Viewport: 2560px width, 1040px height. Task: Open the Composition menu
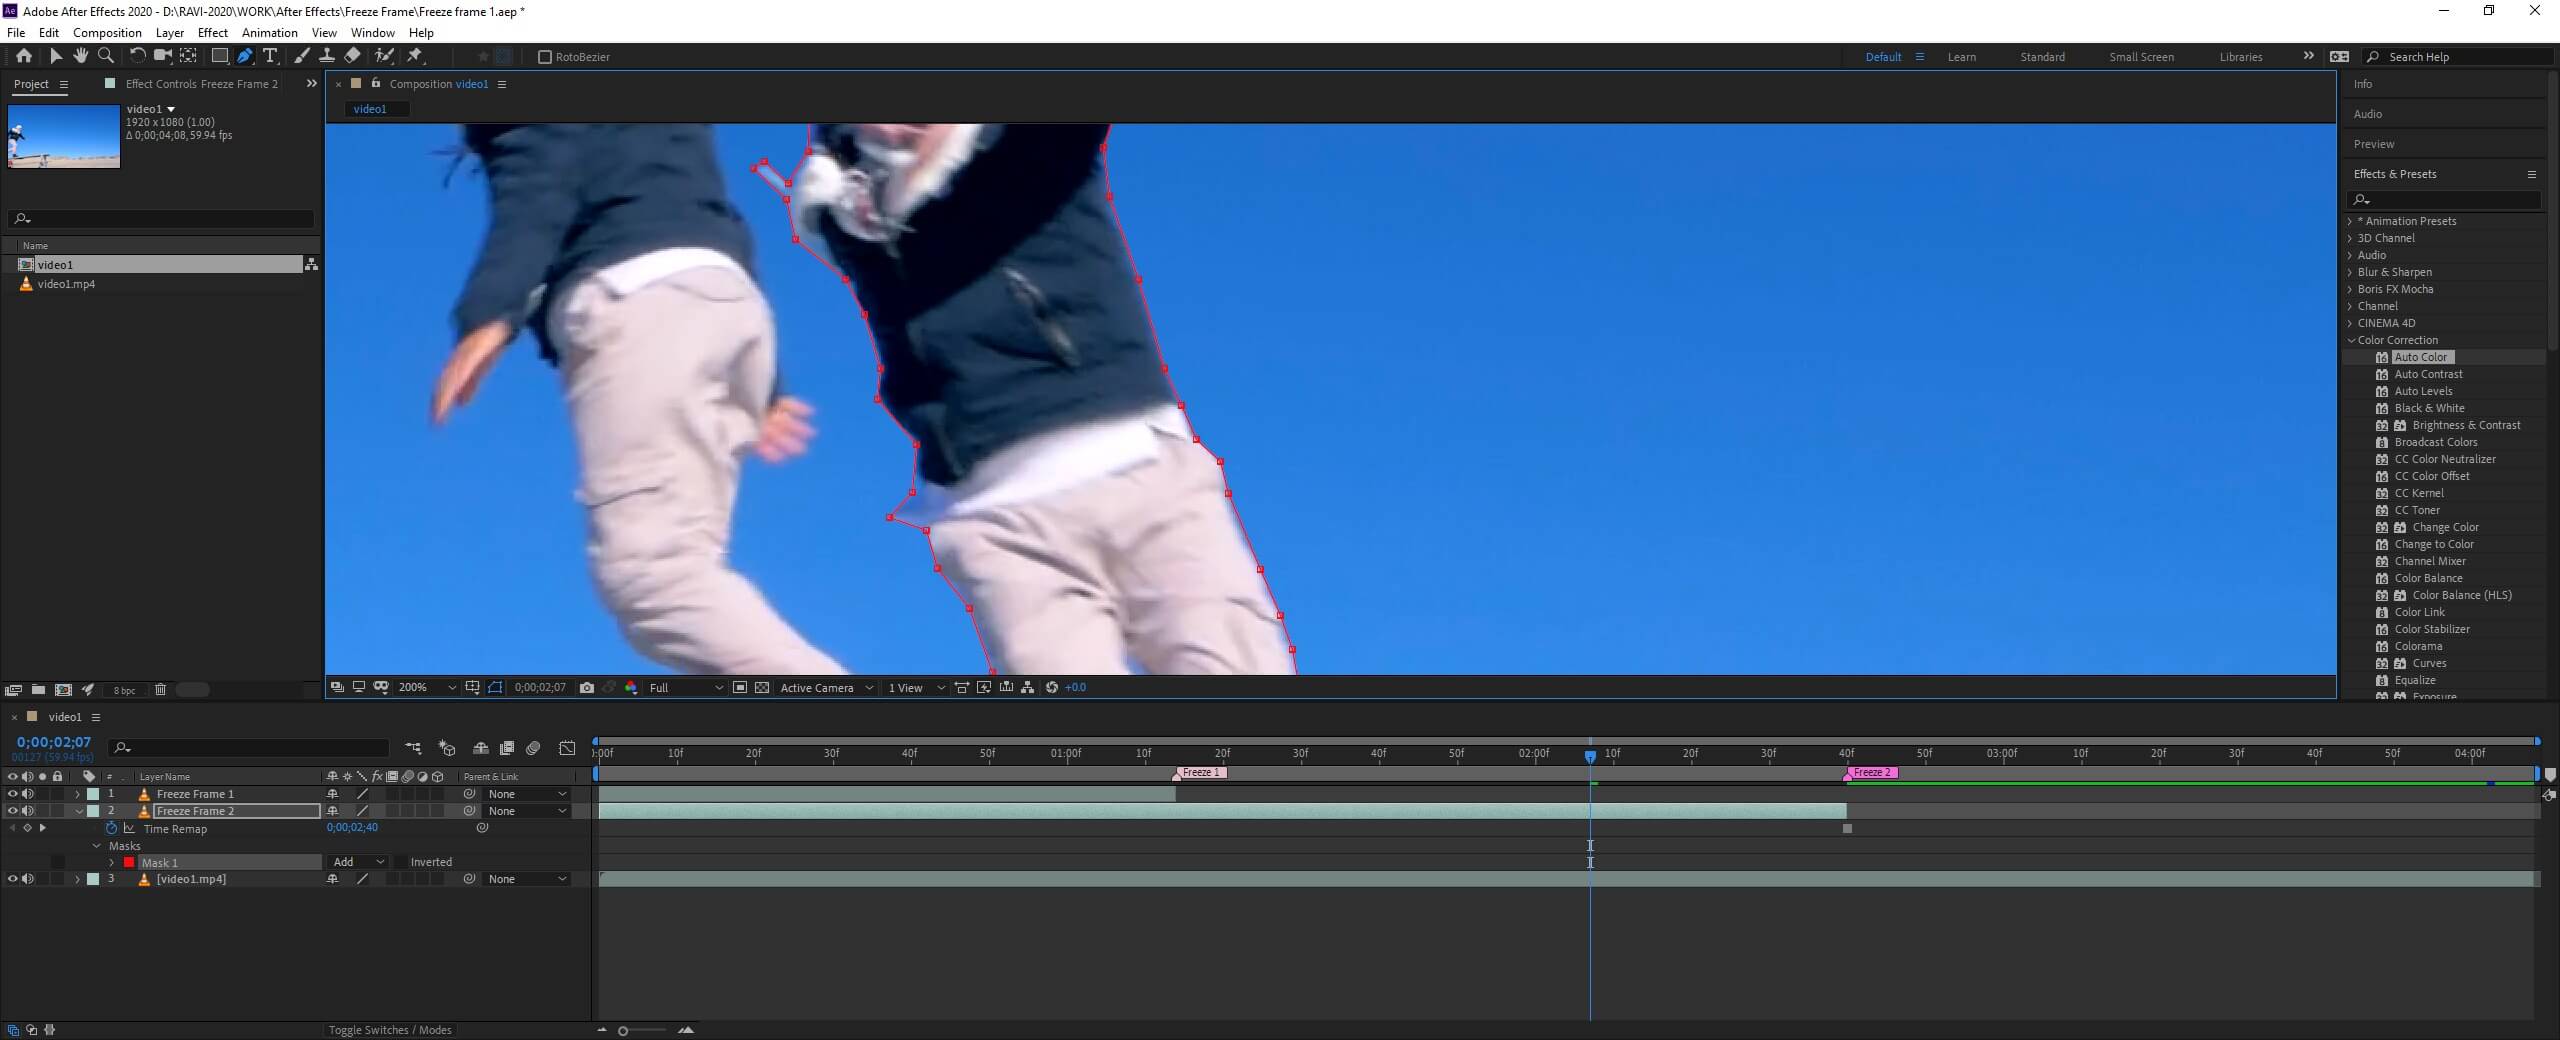(x=107, y=32)
